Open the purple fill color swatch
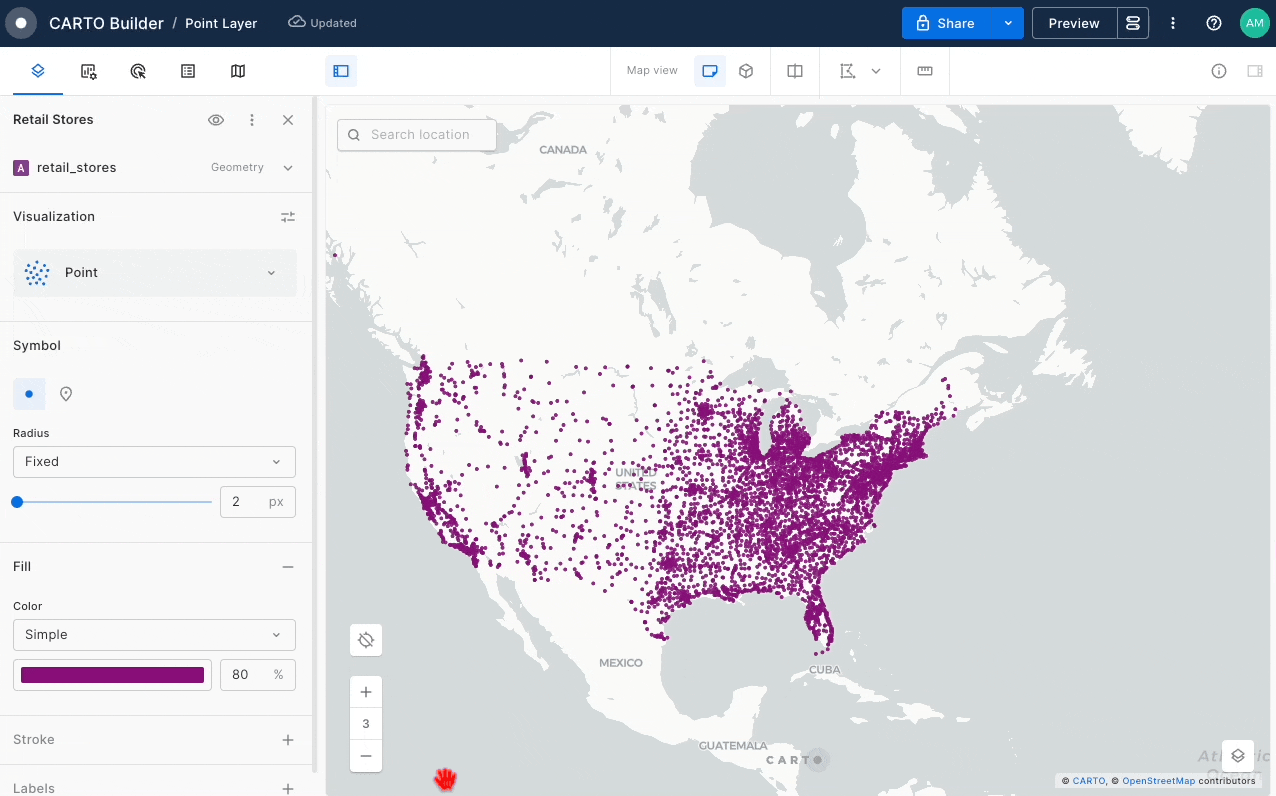 112,675
